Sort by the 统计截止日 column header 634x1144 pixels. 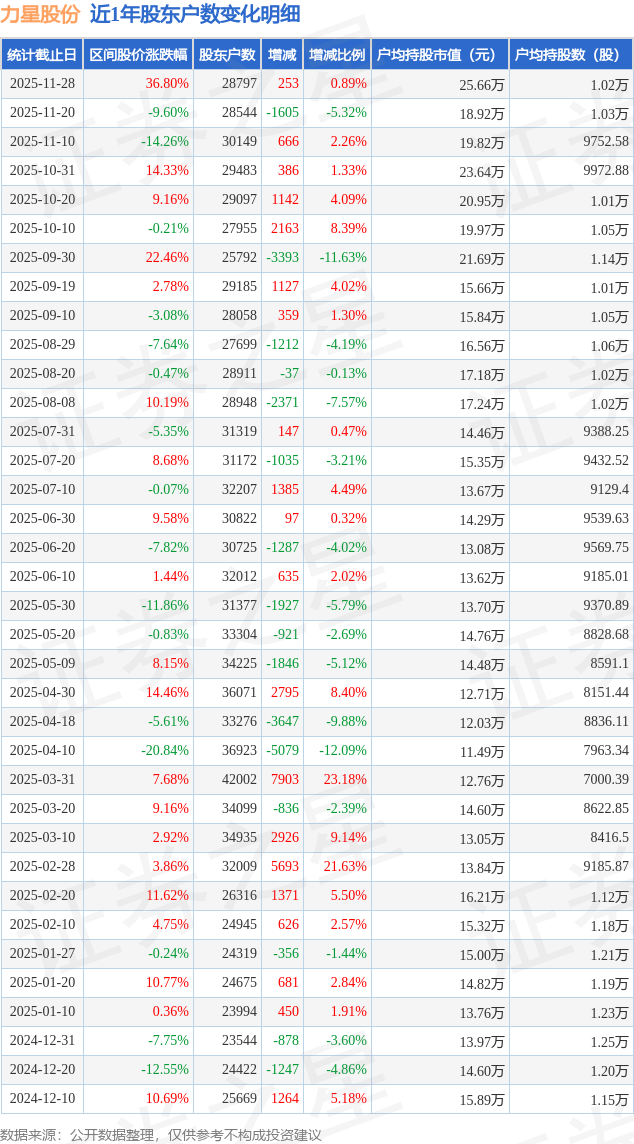click(x=42, y=55)
